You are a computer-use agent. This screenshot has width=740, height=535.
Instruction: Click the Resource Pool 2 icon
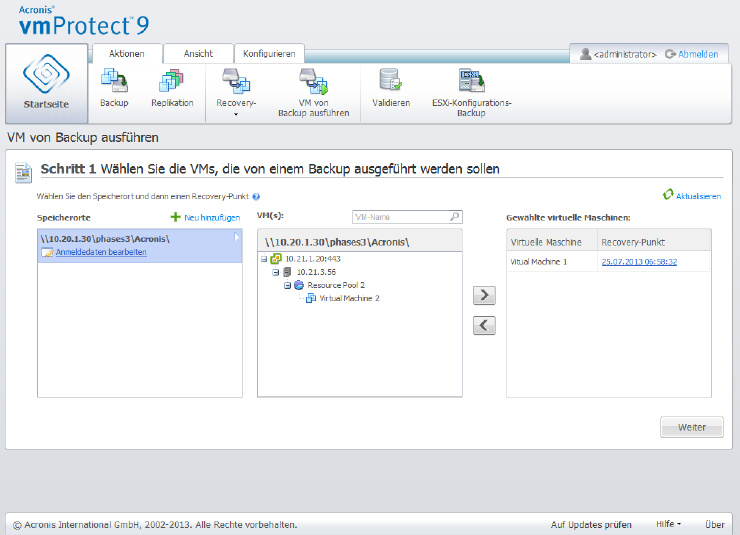299,285
